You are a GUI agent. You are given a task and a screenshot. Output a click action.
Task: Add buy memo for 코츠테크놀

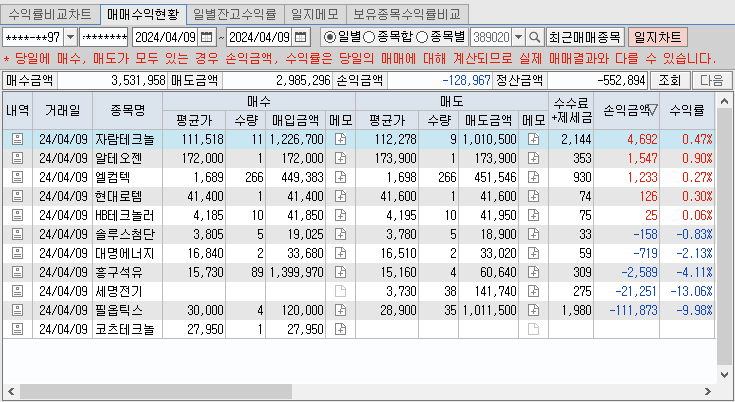(341, 329)
